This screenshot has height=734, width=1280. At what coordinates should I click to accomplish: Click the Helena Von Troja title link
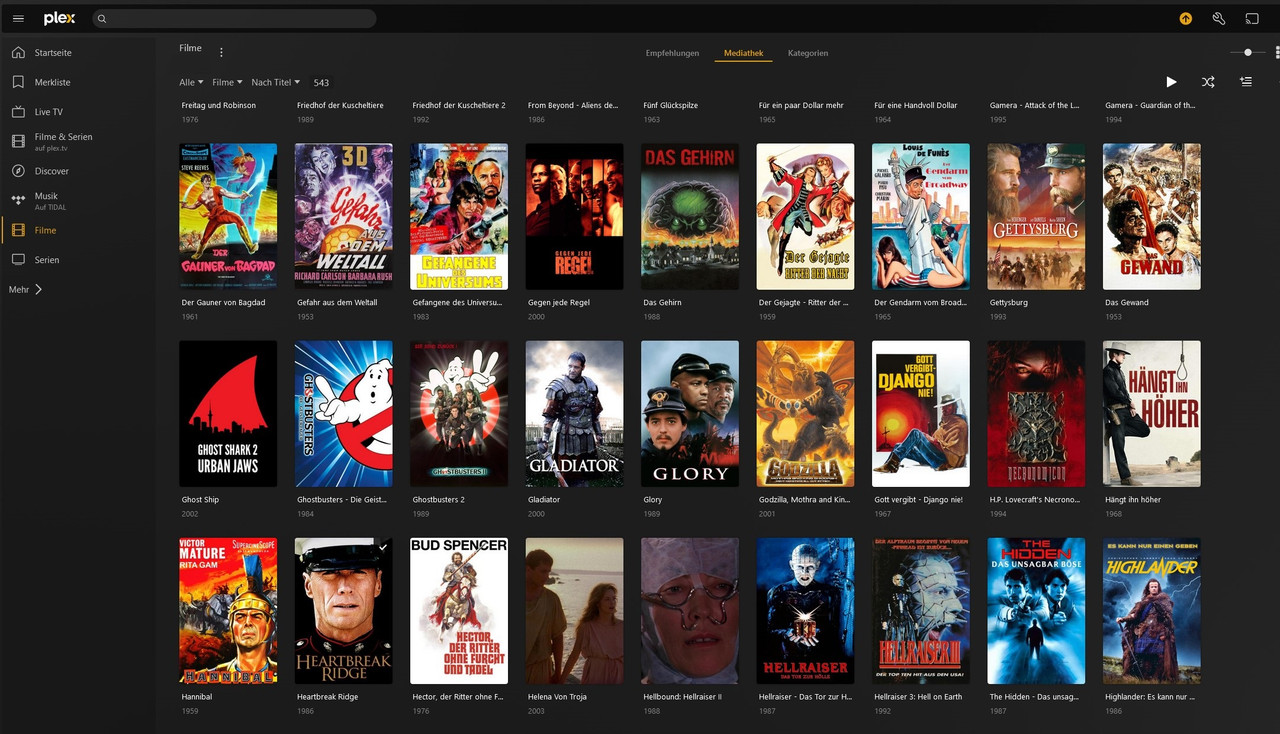[557, 697]
